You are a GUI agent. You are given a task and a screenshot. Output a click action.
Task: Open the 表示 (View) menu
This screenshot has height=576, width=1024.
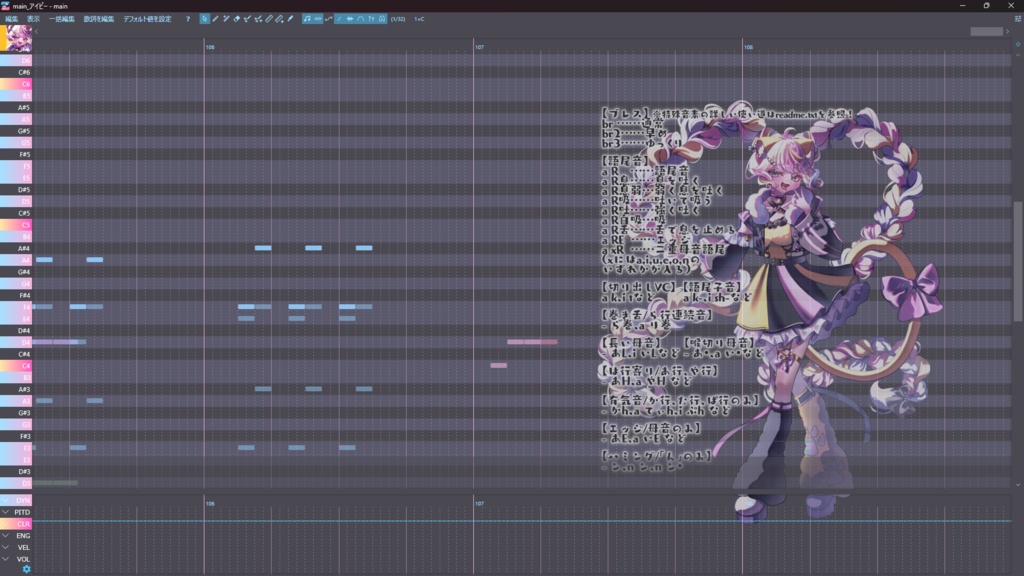(34, 17)
